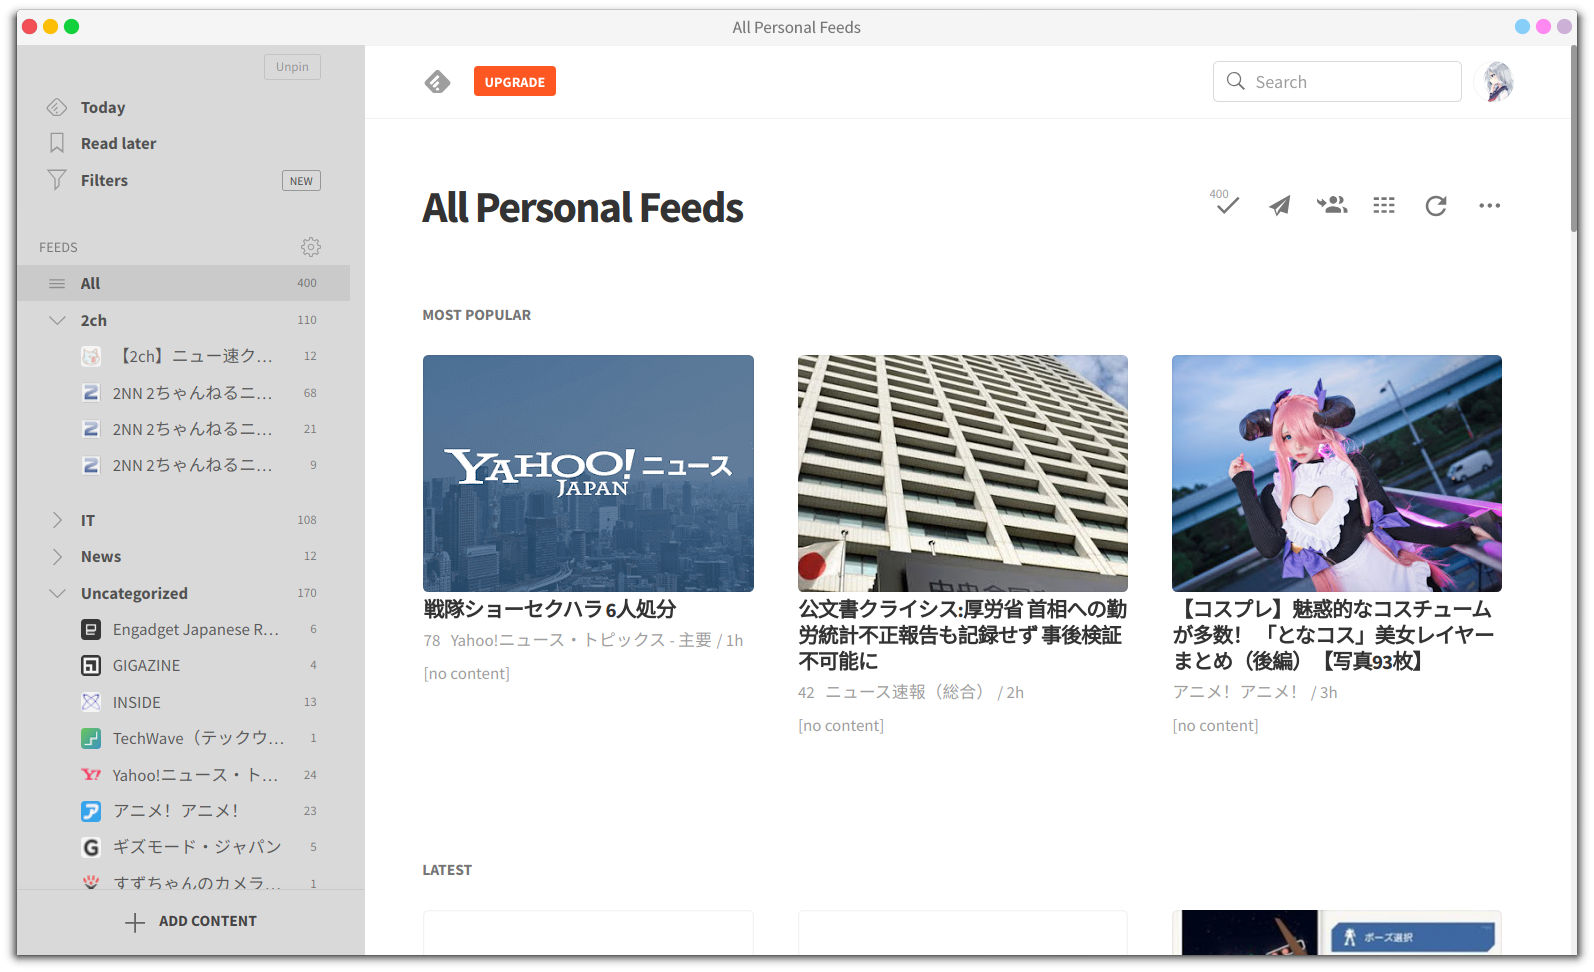Screen dimensions: 1594x972
Task: Open the Read later list
Action: [119, 143]
